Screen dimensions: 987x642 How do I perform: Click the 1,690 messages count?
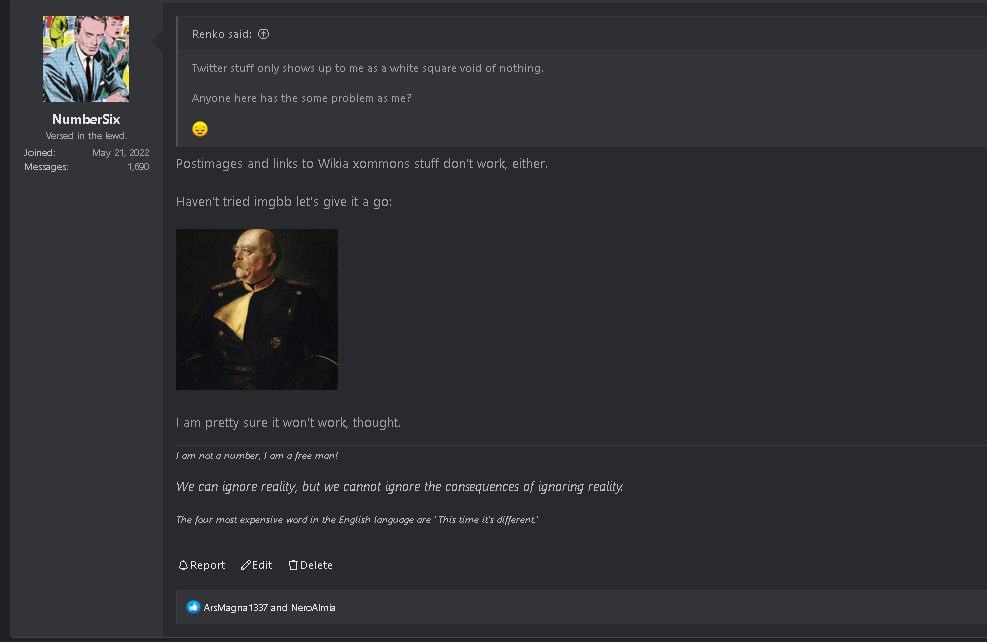(138, 167)
